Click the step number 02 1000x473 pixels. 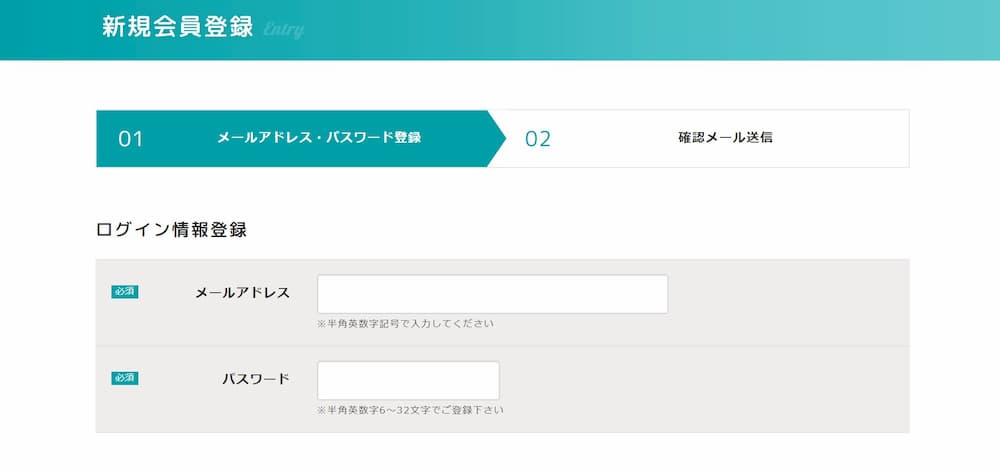tap(538, 139)
